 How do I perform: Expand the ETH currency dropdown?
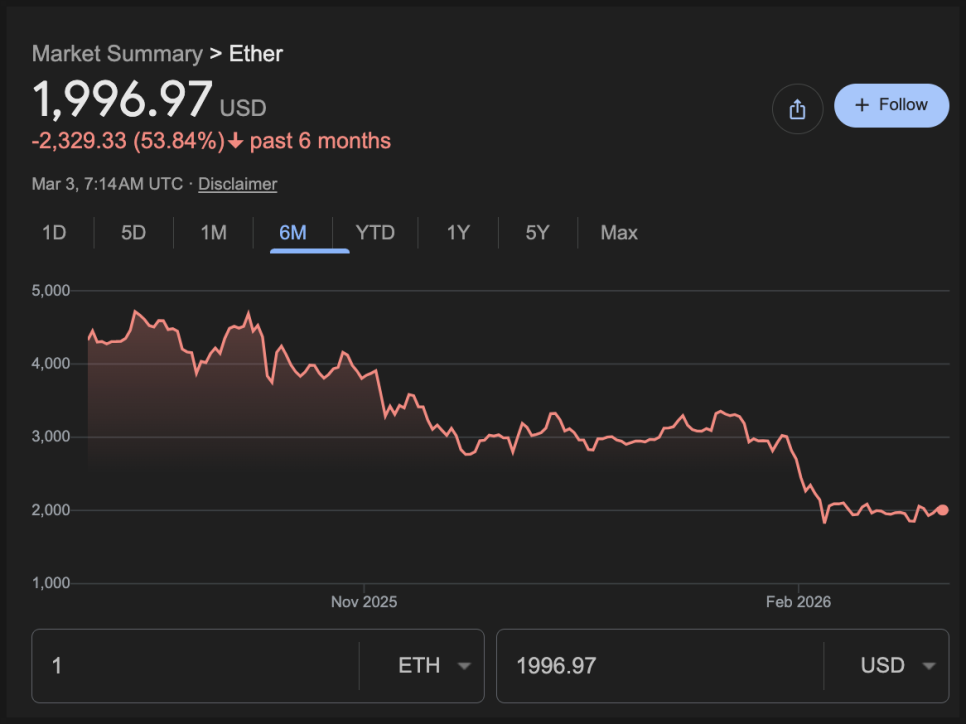click(x=434, y=666)
